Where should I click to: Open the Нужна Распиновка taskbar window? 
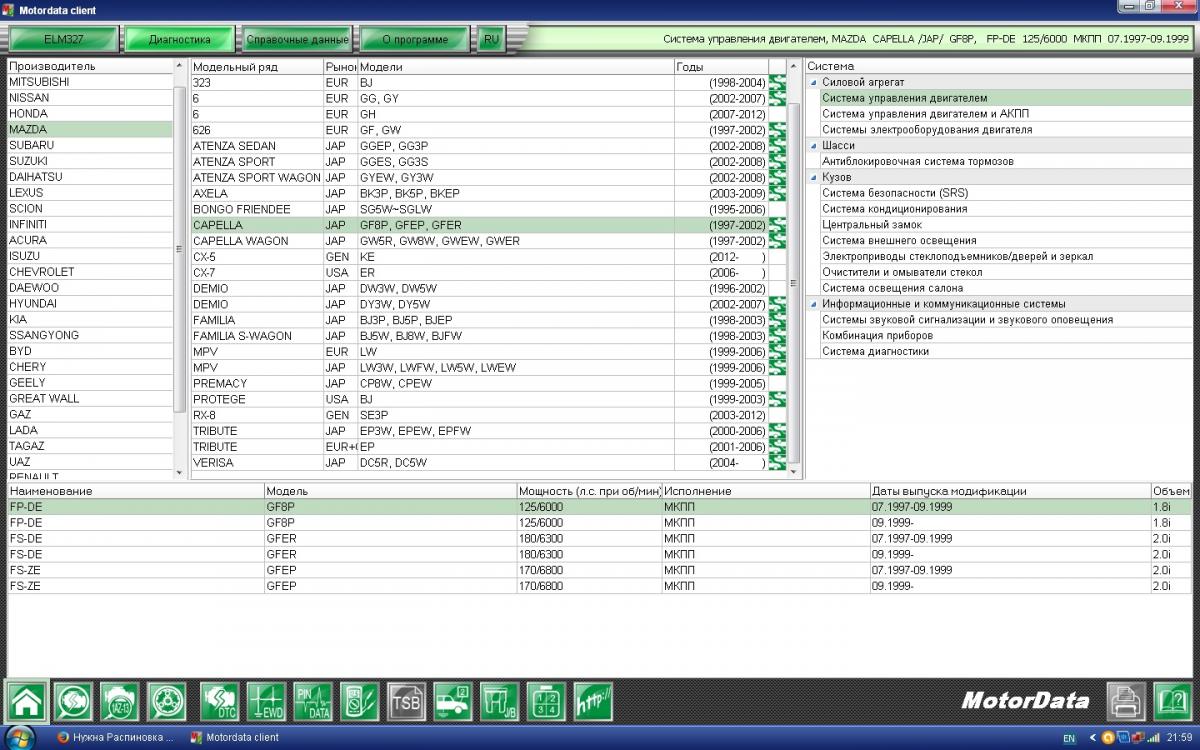[x=116, y=738]
